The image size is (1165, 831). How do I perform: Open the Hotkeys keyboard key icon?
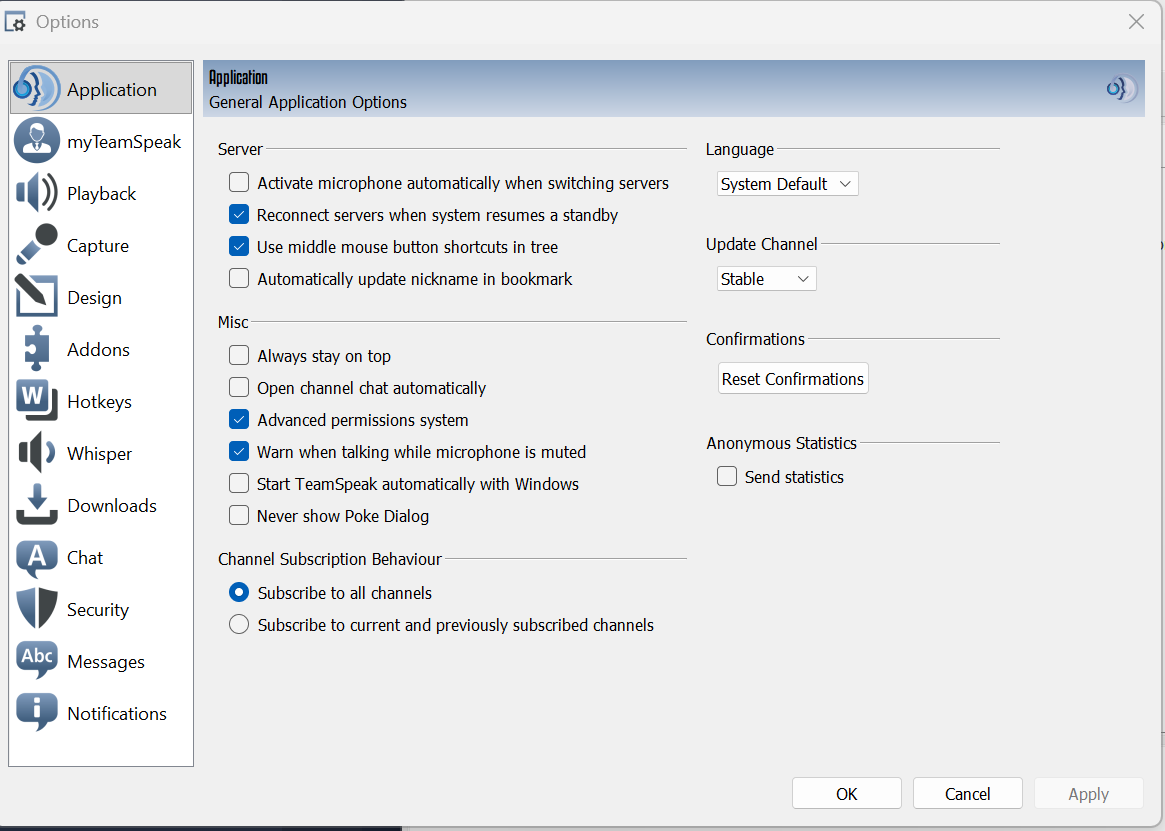pos(36,401)
